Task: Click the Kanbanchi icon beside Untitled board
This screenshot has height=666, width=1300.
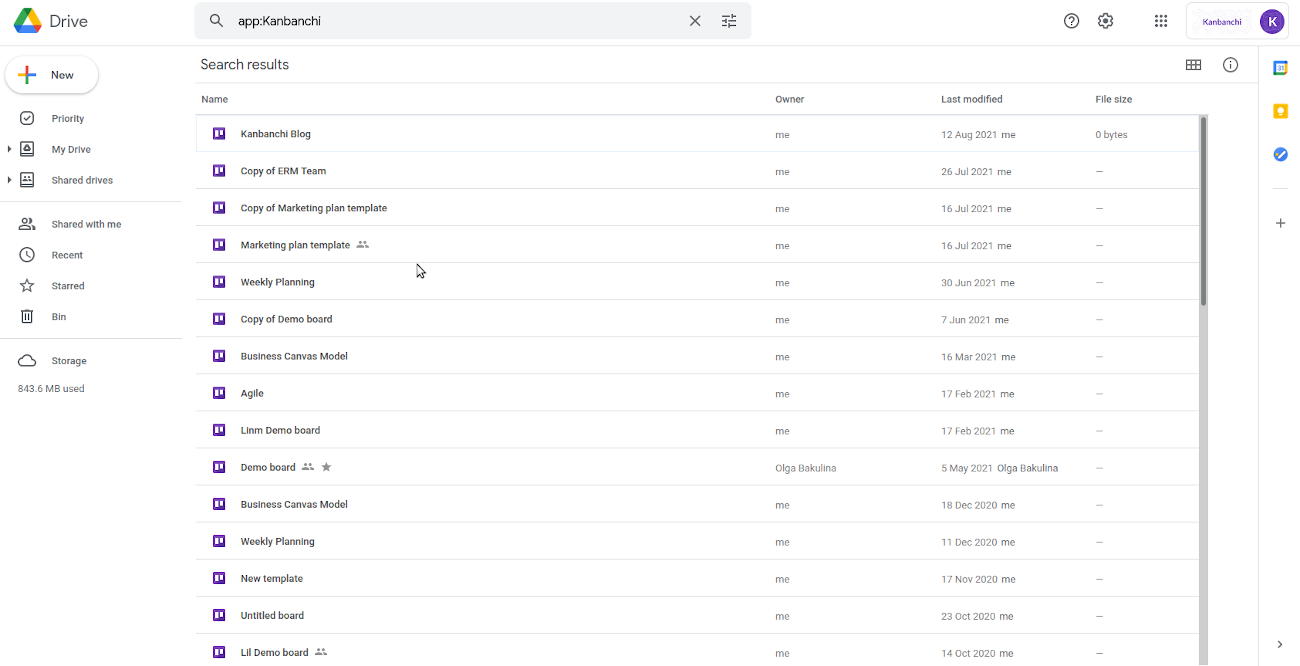Action: pos(219,615)
